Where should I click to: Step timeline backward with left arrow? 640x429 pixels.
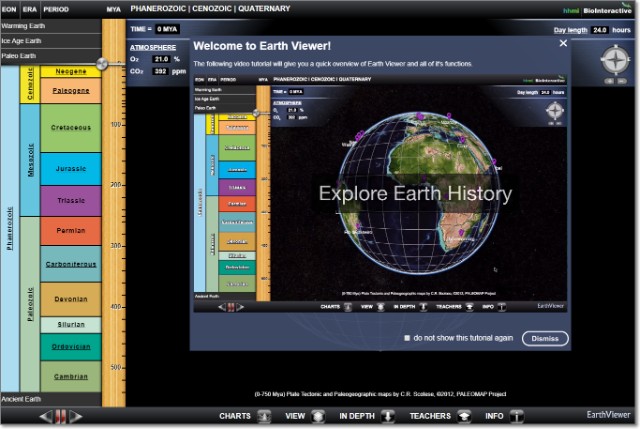pyautogui.click(x=45, y=416)
